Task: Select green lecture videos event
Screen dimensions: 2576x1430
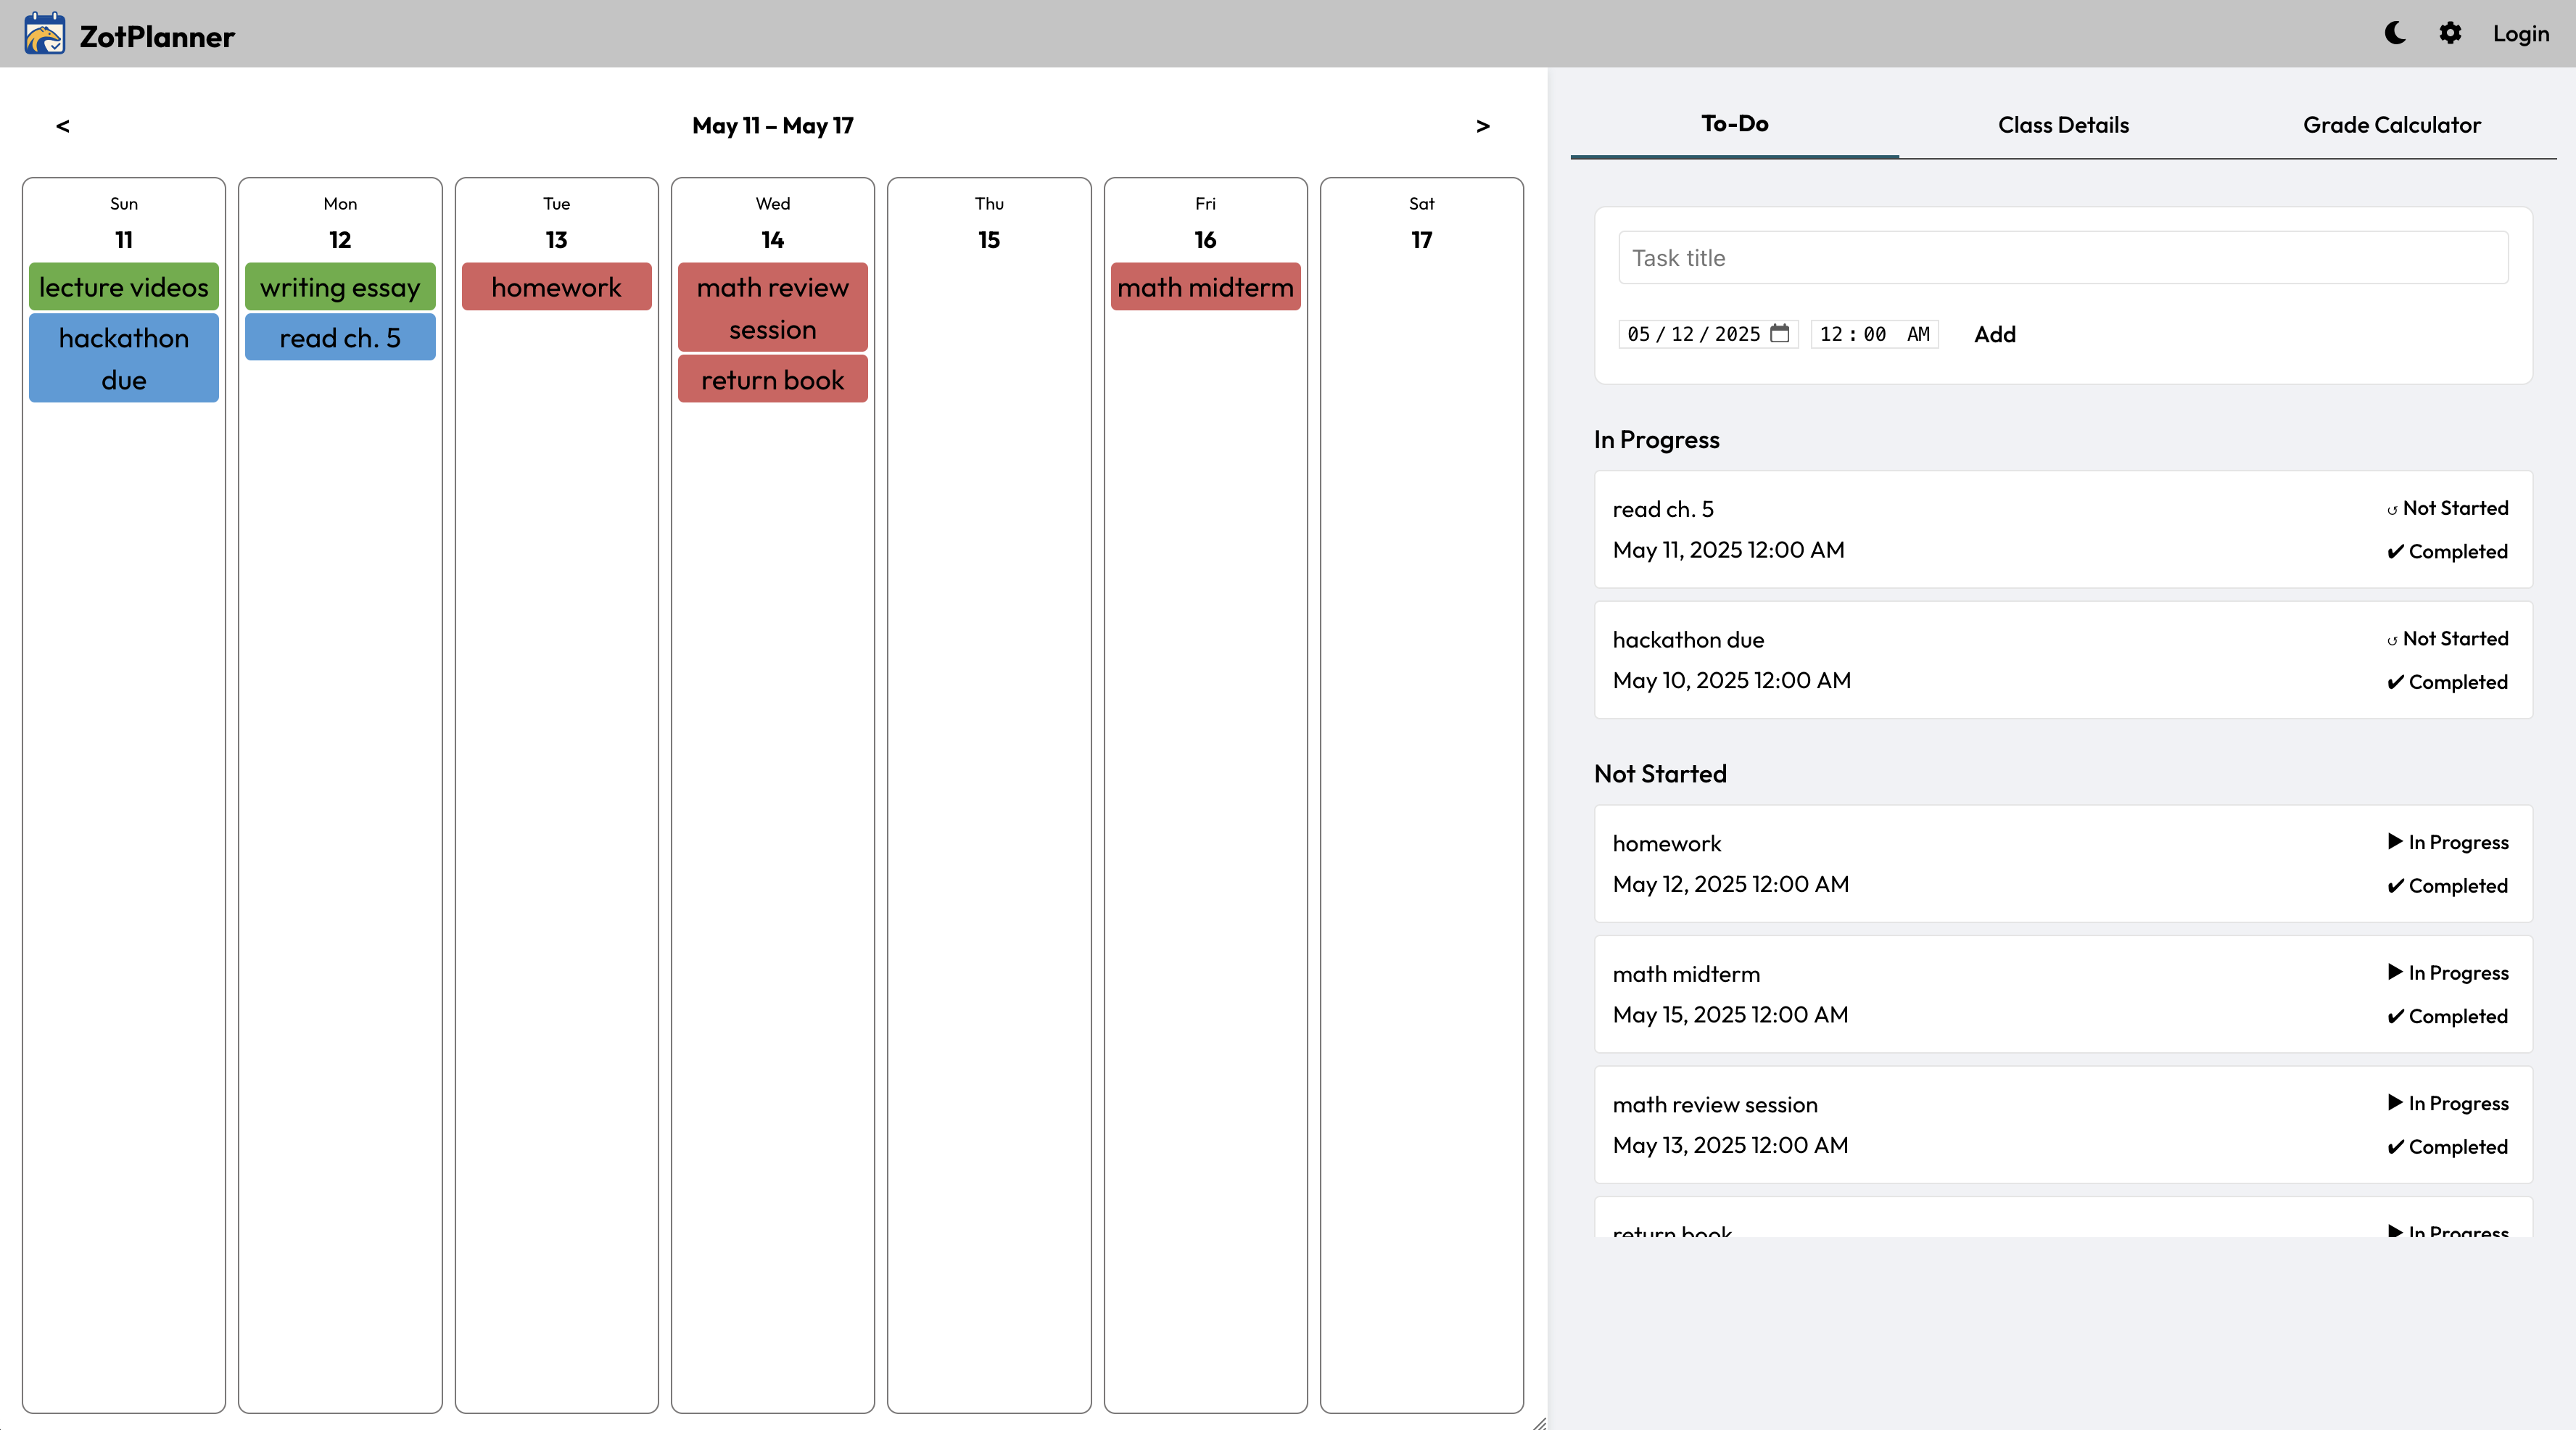Action: (x=124, y=287)
